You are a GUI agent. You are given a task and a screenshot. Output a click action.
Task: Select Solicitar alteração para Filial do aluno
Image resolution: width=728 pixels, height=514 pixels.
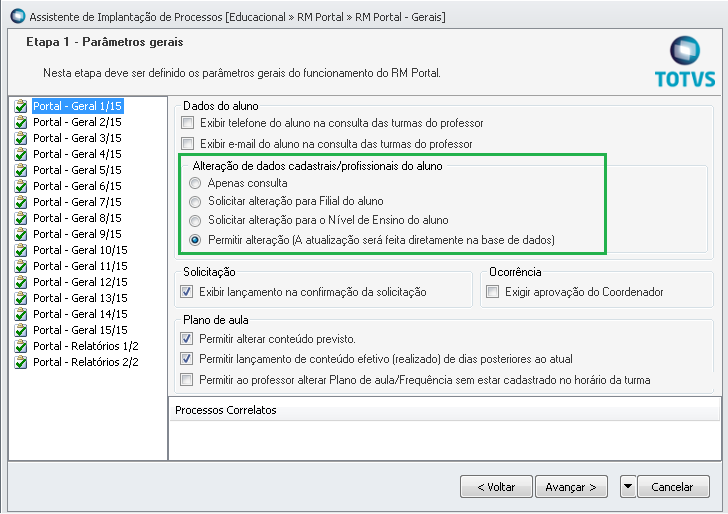point(195,202)
